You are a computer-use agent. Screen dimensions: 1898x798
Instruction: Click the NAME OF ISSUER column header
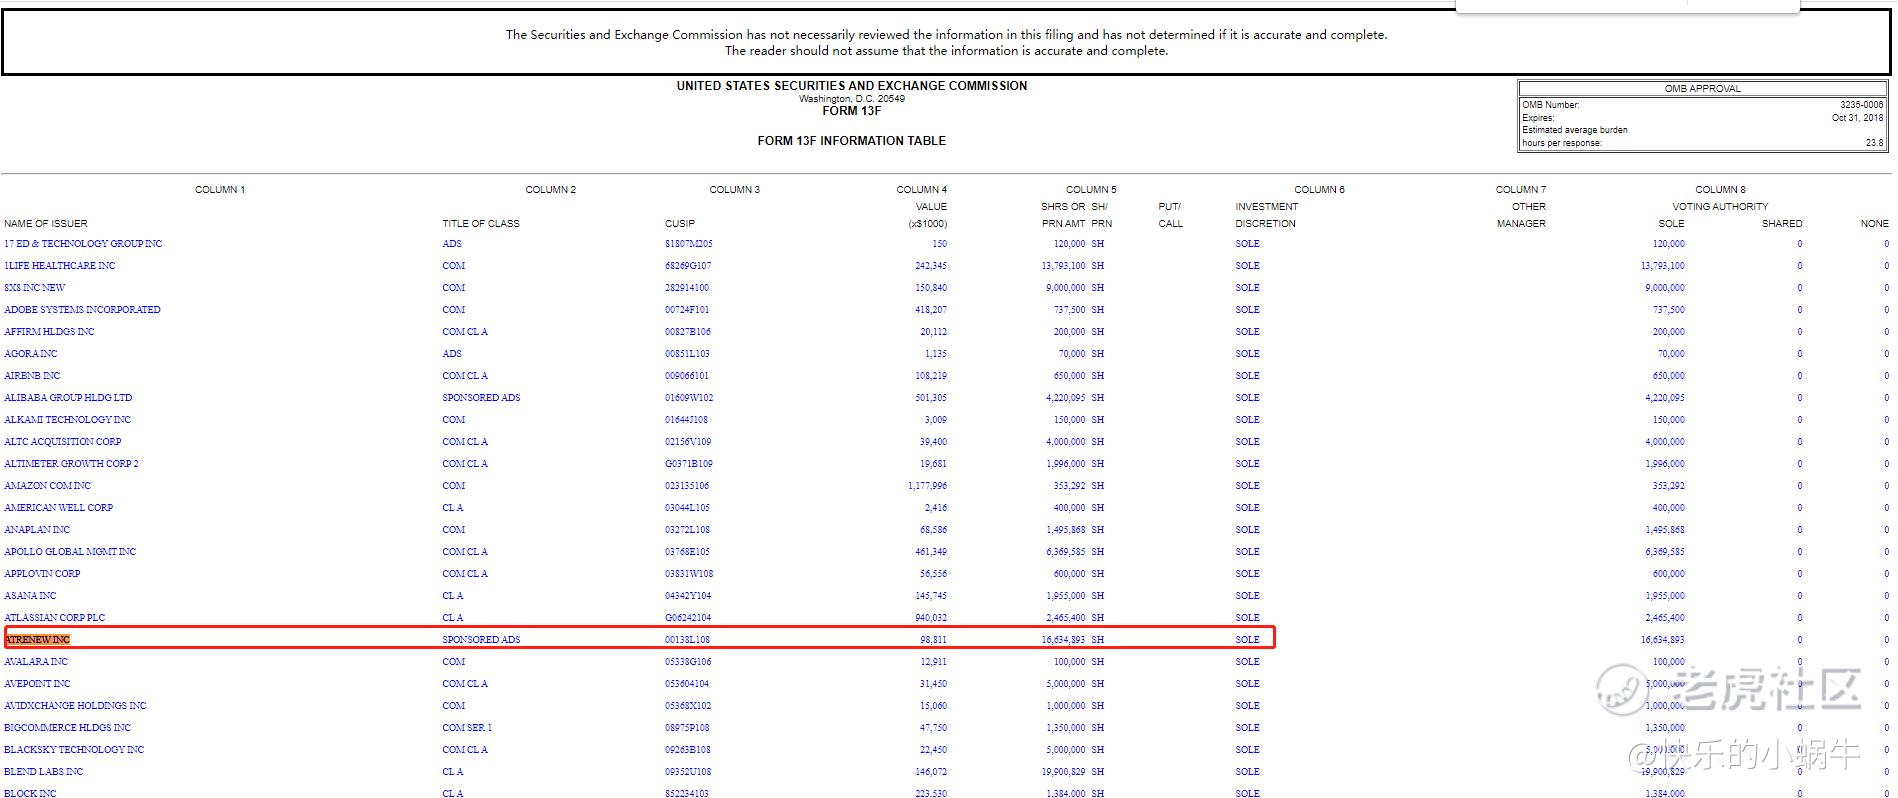[46, 224]
